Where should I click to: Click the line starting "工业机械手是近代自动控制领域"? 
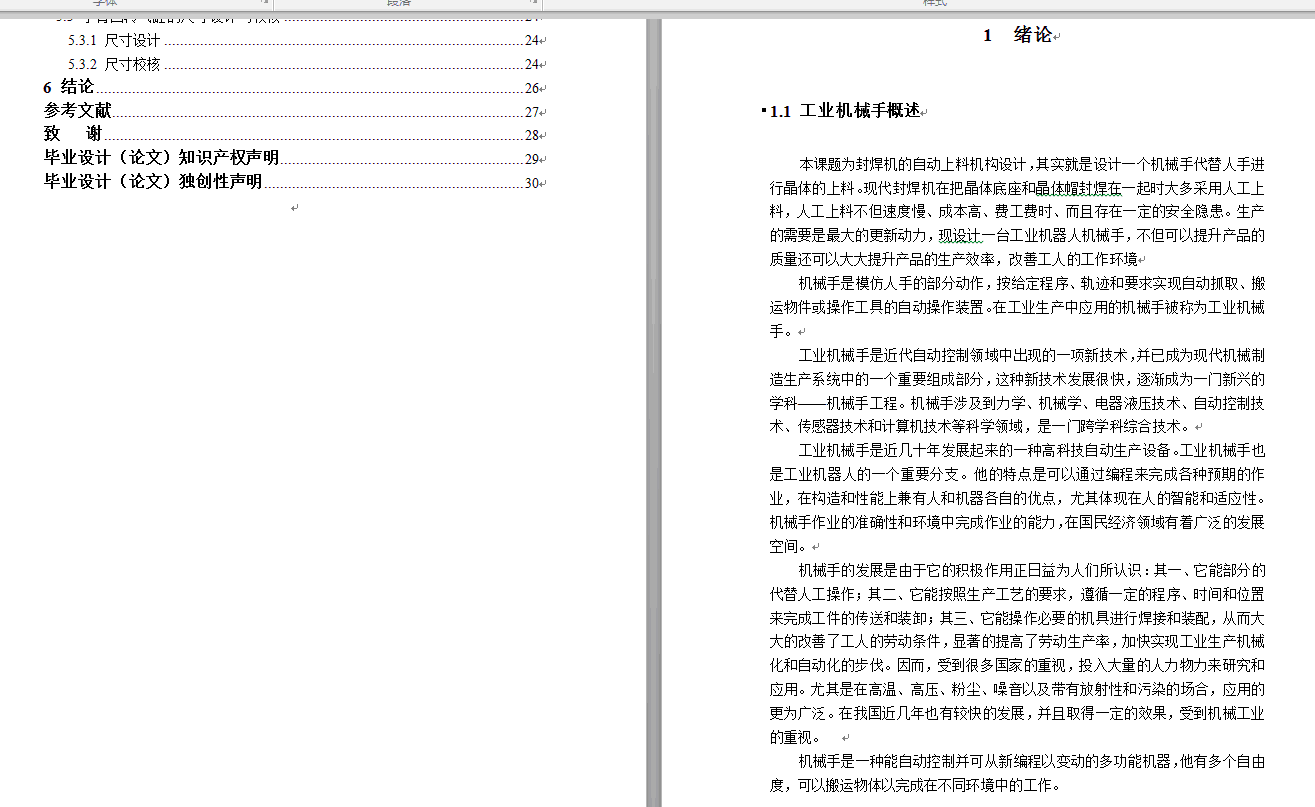1031,355
